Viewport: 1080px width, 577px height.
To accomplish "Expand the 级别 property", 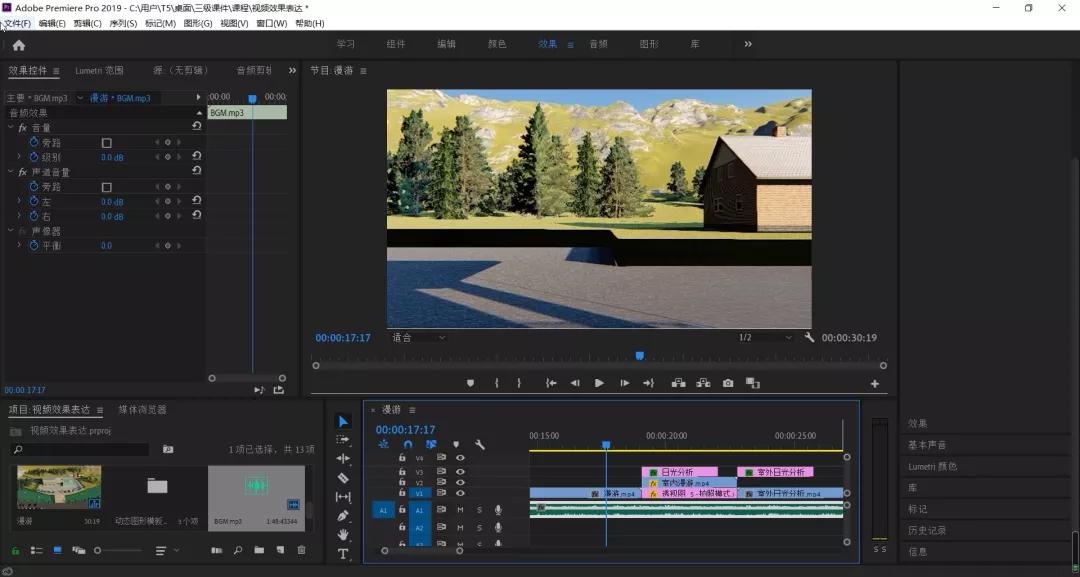I will coord(19,157).
